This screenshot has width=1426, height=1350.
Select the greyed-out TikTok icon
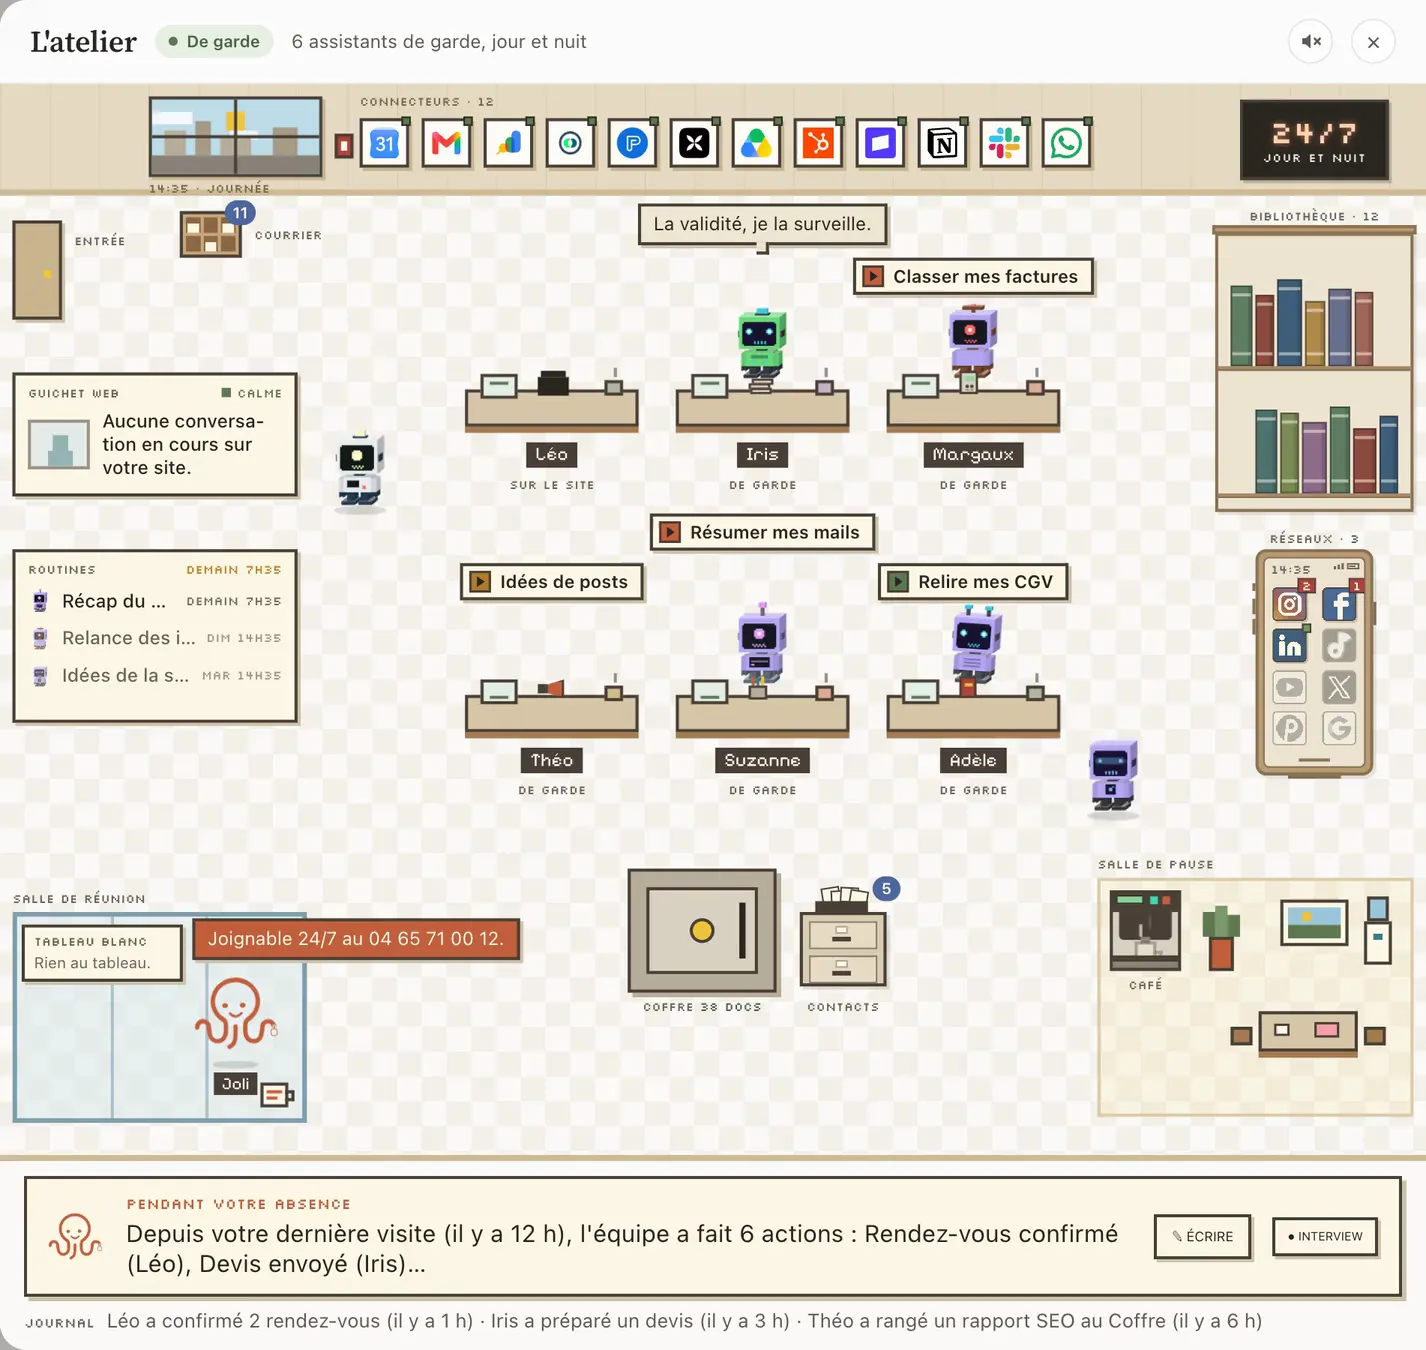click(1339, 646)
